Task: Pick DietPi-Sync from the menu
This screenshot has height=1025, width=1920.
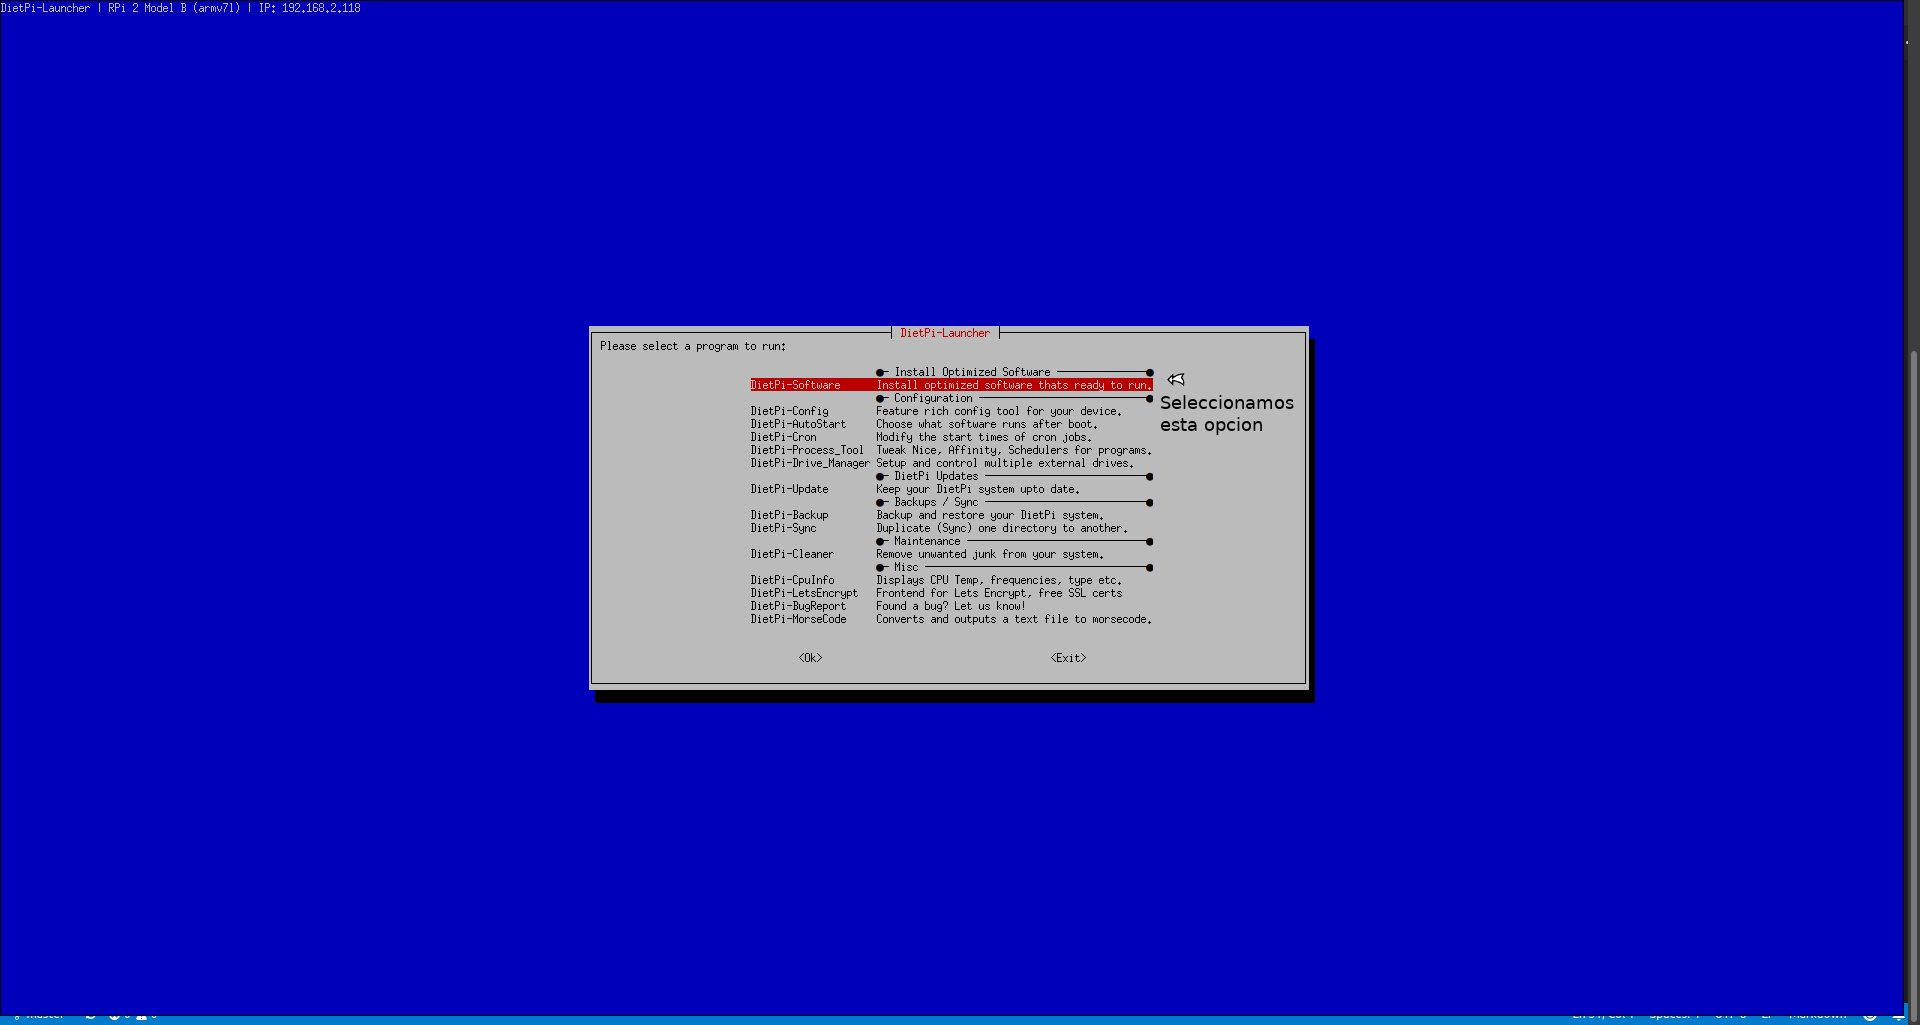Action: (x=783, y=528)
